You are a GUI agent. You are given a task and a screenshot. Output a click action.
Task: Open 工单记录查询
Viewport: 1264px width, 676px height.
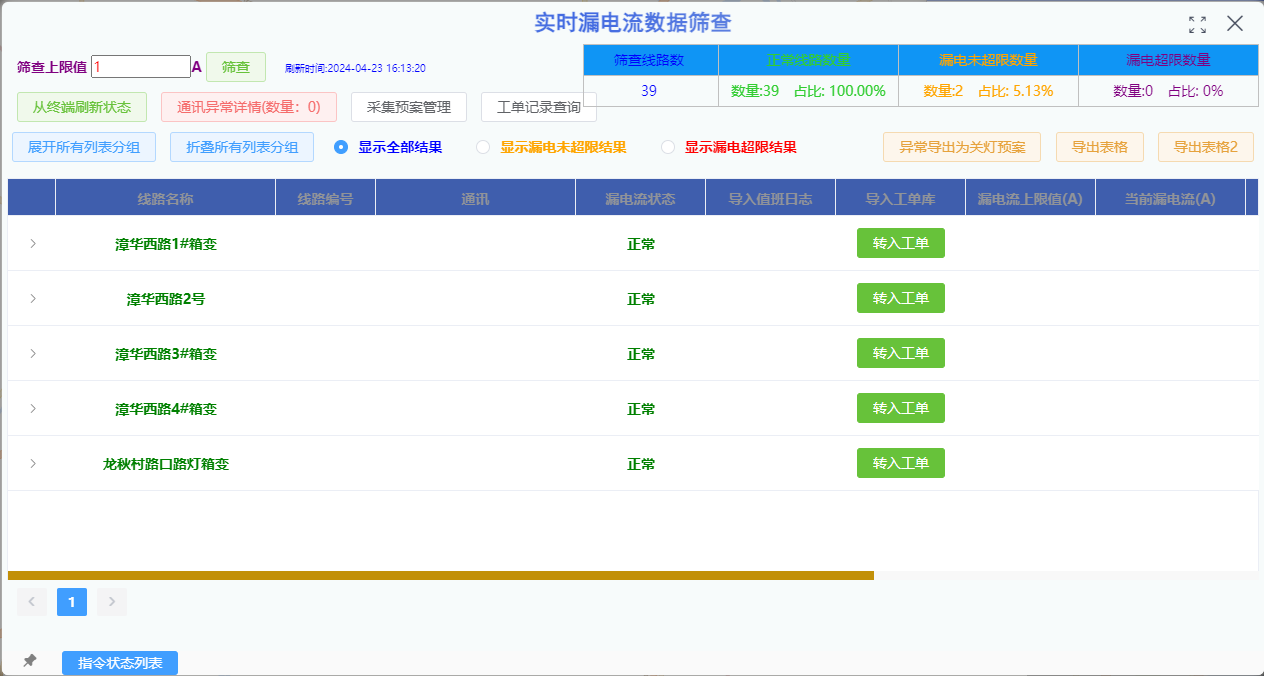point(539,107)
